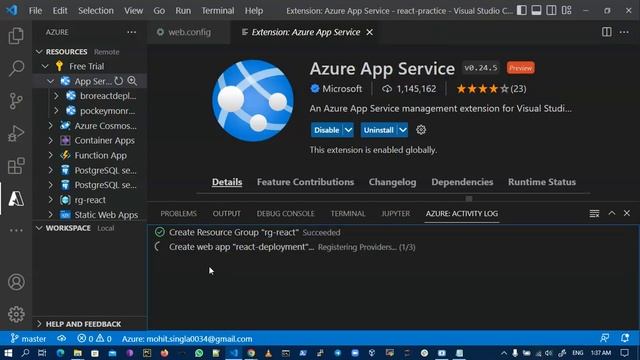Click the Azure account status item
This screenshot has width=640, height=360.
[187, 339]
